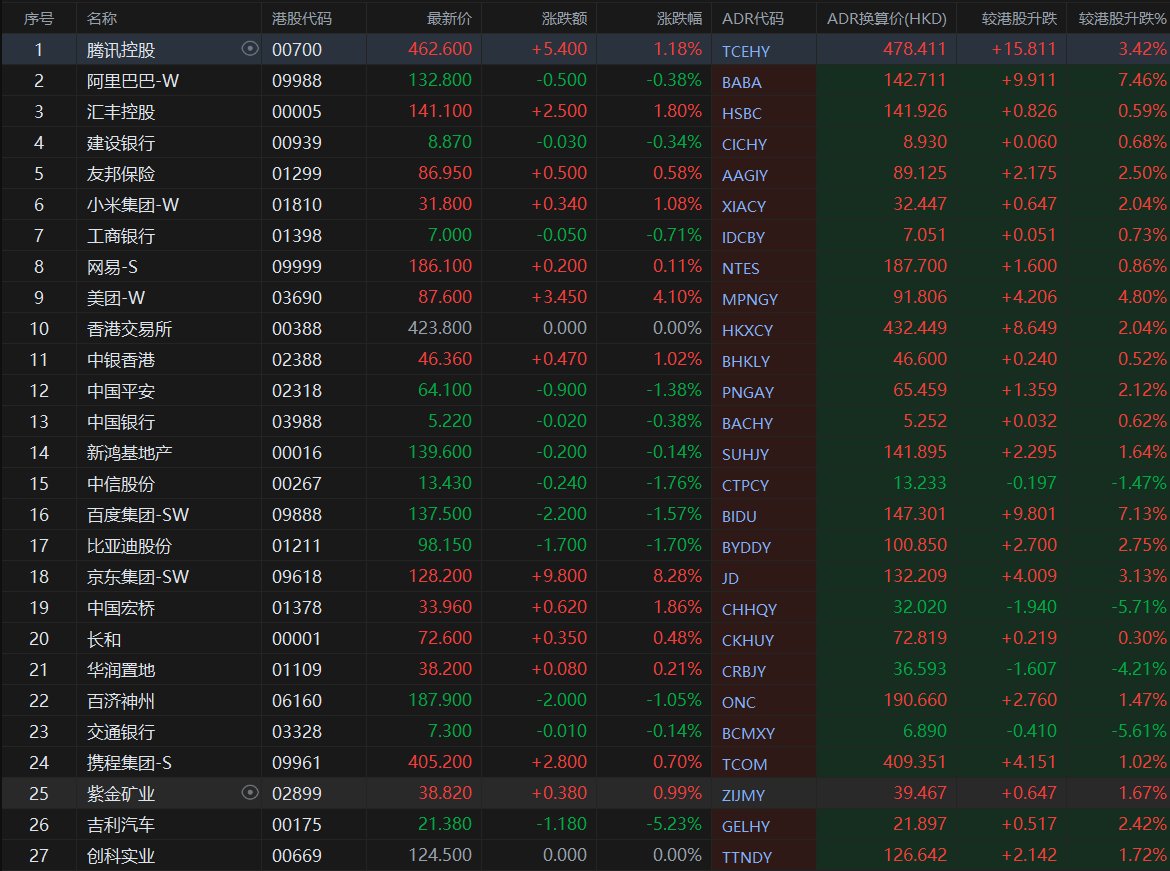The width and height of the screenshot is (1170, 871).
Task: Click the ZIJMY ADR code
Action: [x=743, y=795]
